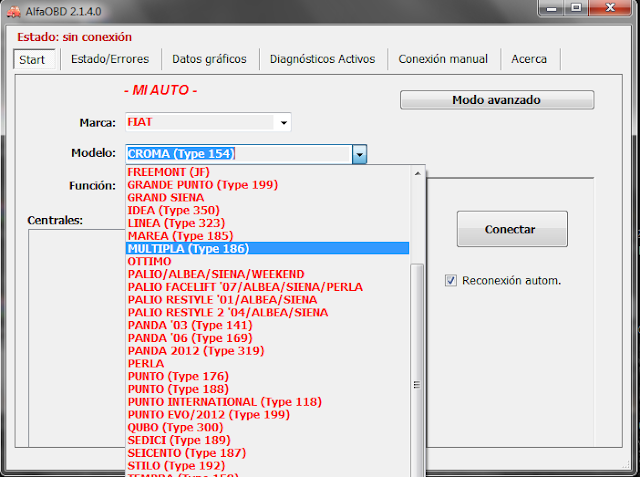This screenshot has width=640, height=477.
Task: Open the Marca dropdown arrow
Action: 284,122
